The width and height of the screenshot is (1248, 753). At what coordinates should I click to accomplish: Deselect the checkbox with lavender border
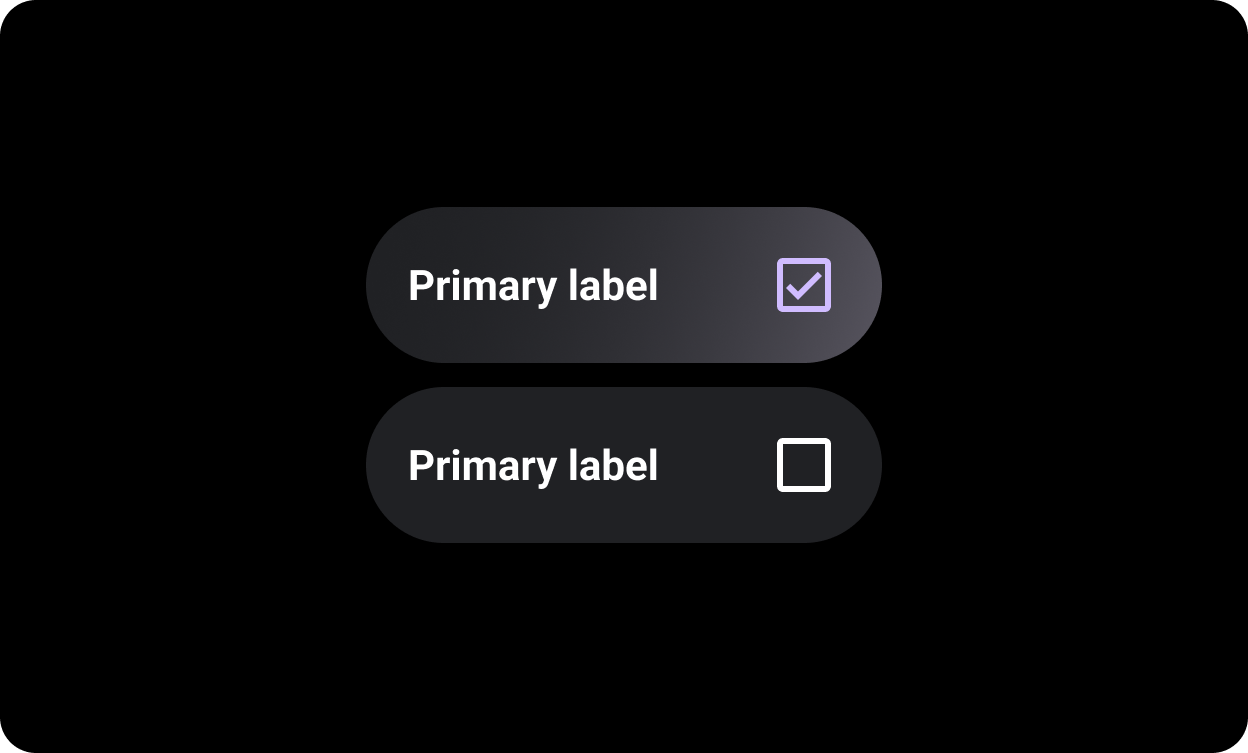804,285
